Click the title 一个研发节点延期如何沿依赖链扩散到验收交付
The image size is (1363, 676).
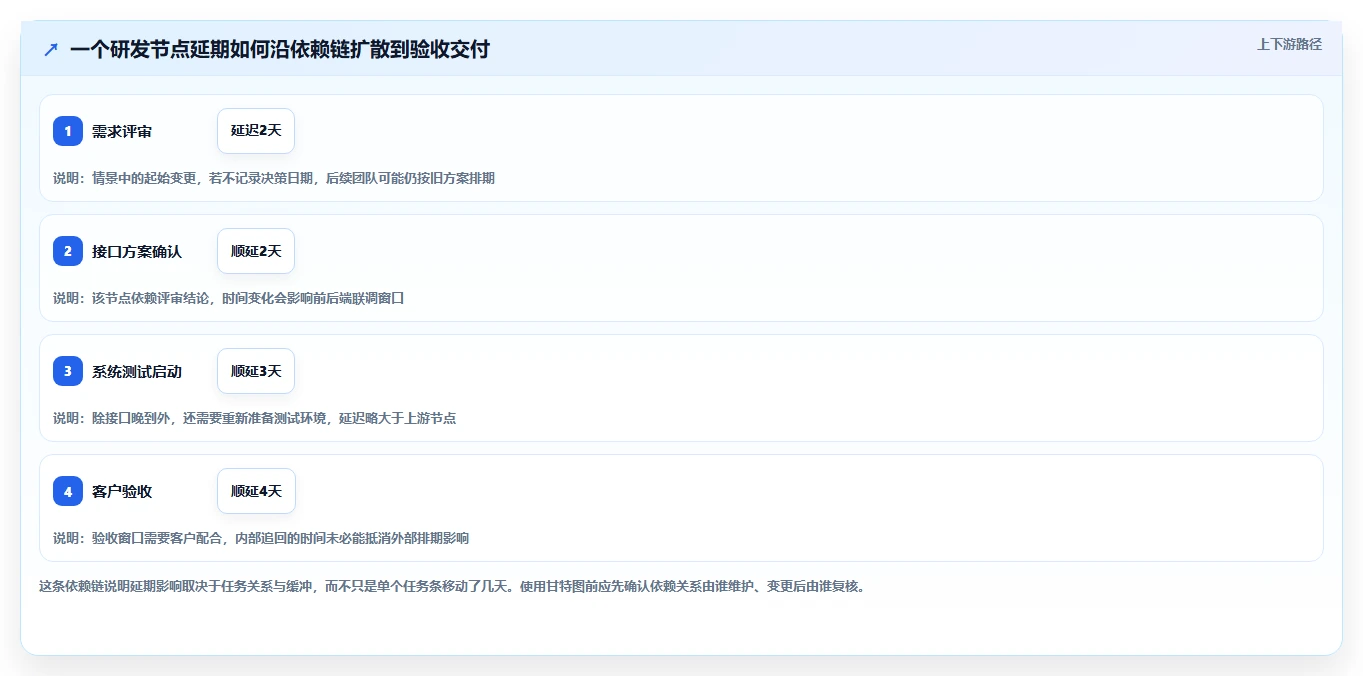(x=280, y=49)
